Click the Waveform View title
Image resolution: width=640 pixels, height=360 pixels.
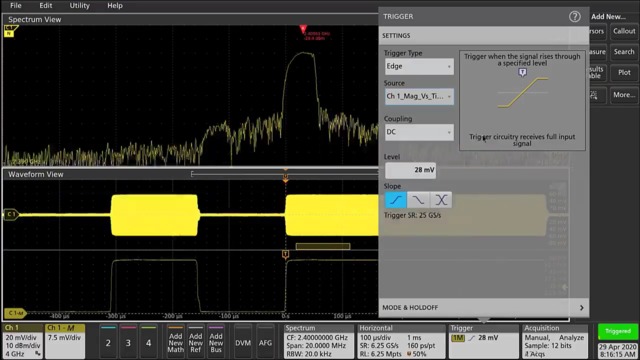click(x=36, y=174)
